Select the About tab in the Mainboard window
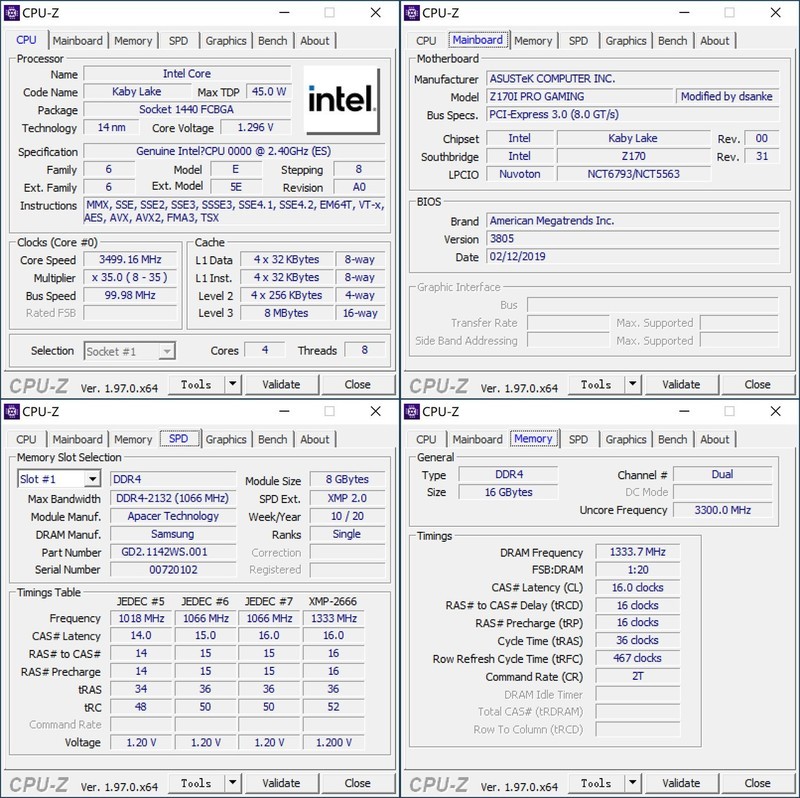The image size is (800, 798). (x=714, y=41)
